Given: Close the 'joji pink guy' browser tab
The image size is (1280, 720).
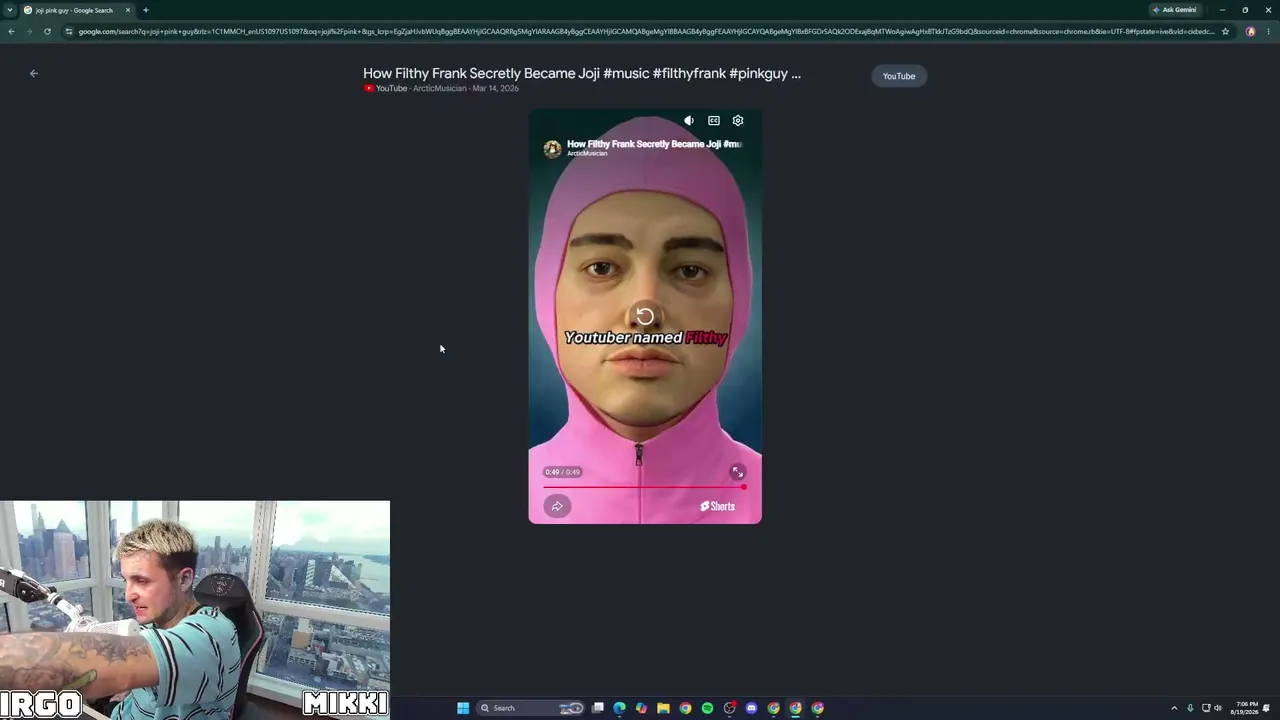Looking at the screenshot, I should (128, 10).
